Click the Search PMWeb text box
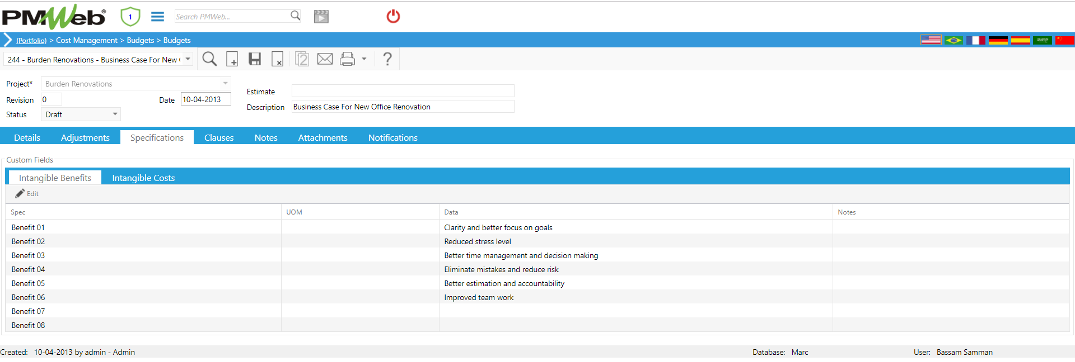The image size is (1075, 362). tap(232, 16)
